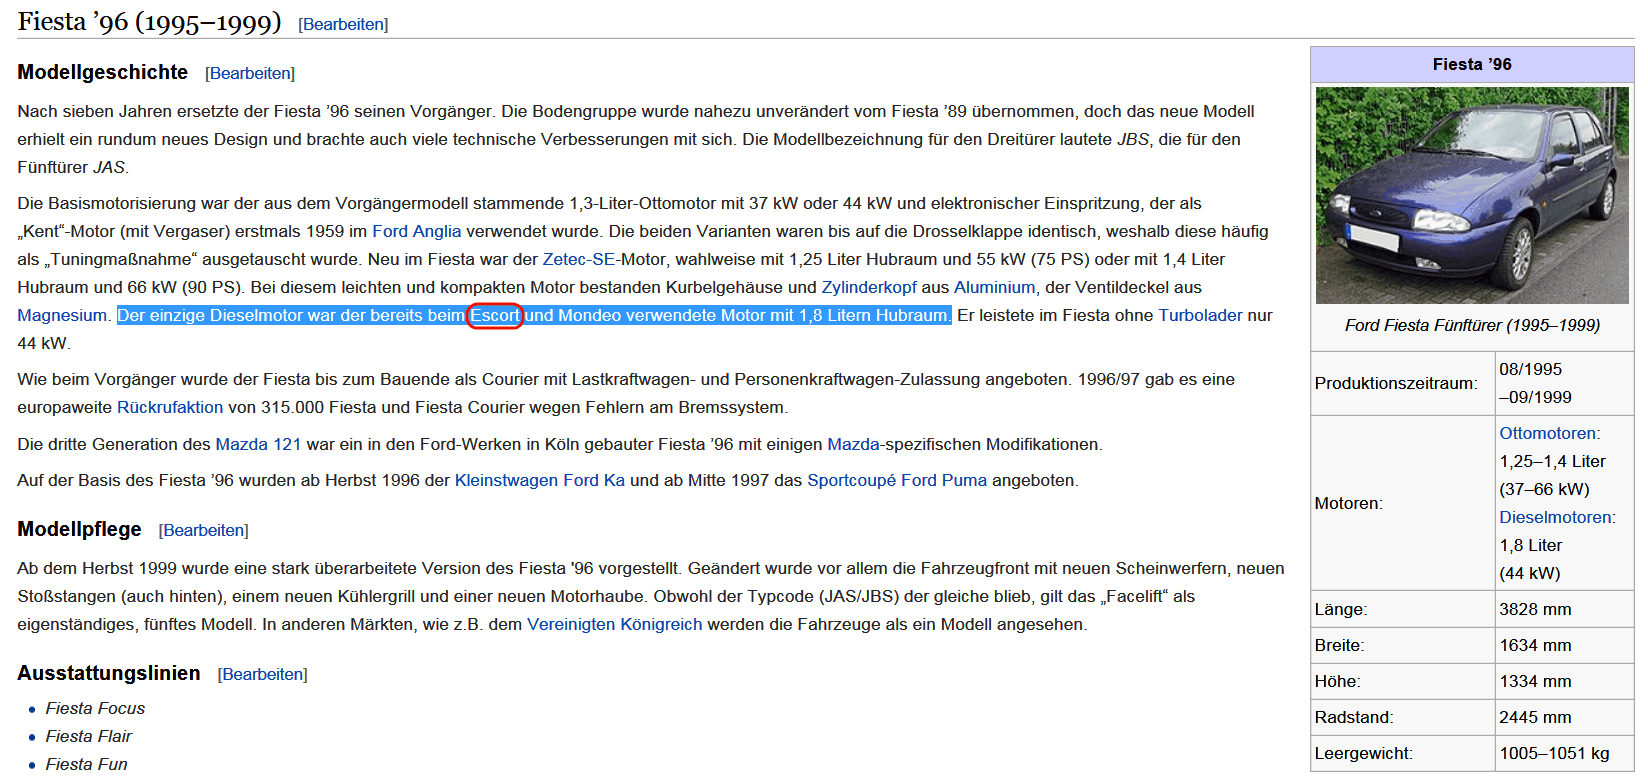The image size is (1648, 784).
Task: Go to the Turbolader article
Action: 1200,316
